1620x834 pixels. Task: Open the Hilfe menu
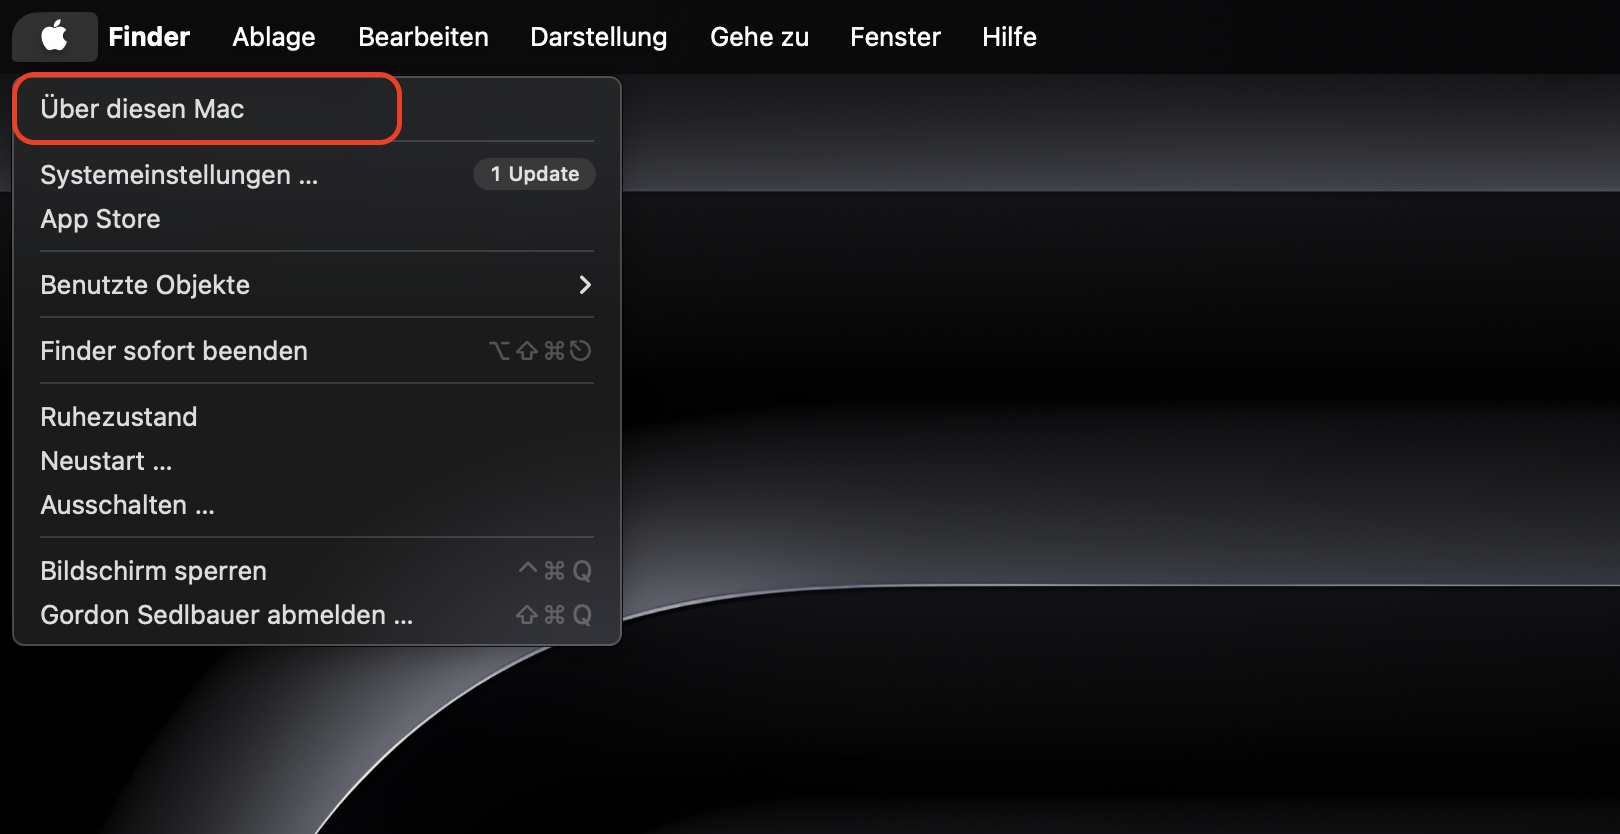(x=1009, y=37)
